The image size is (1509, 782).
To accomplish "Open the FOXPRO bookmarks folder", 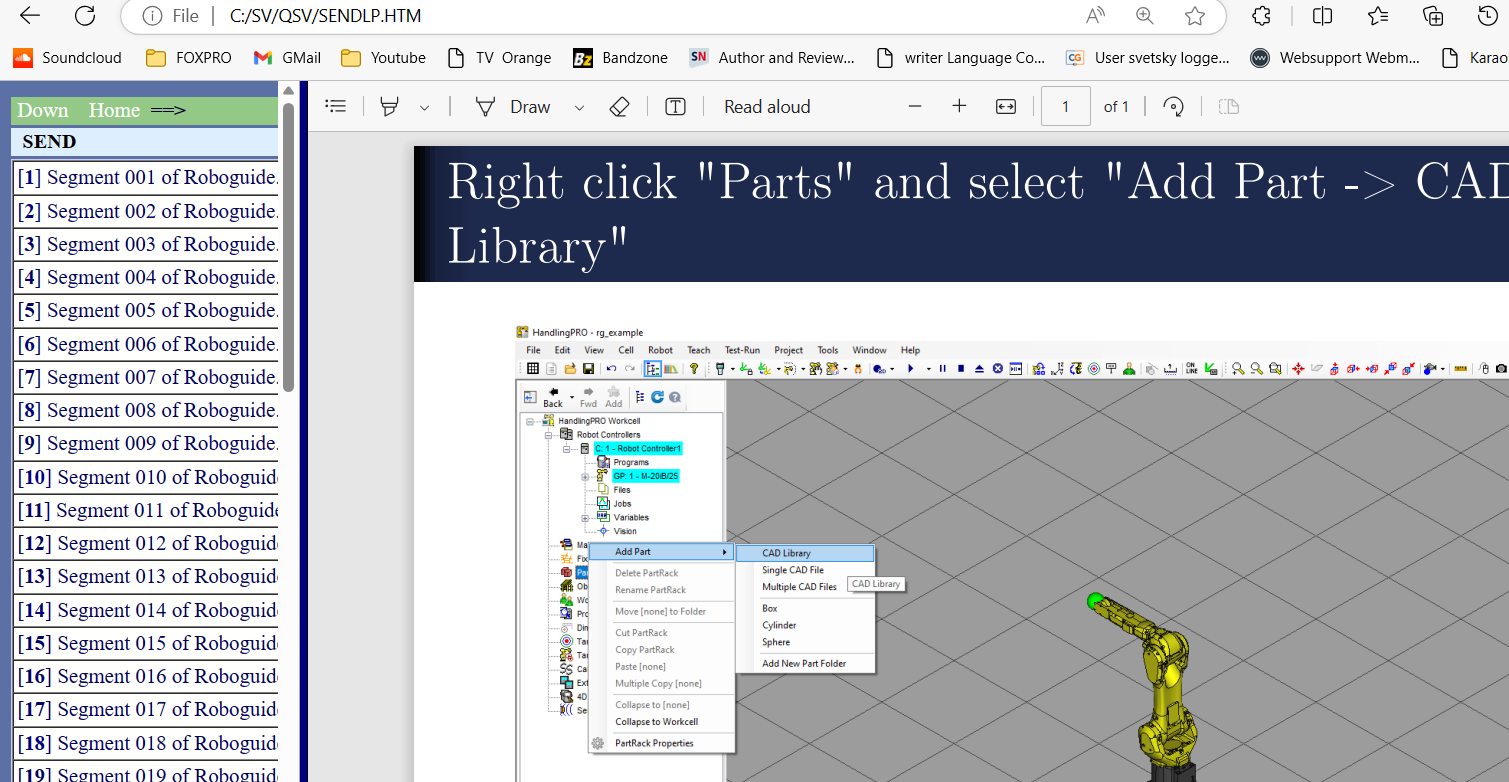I will 188,58.
